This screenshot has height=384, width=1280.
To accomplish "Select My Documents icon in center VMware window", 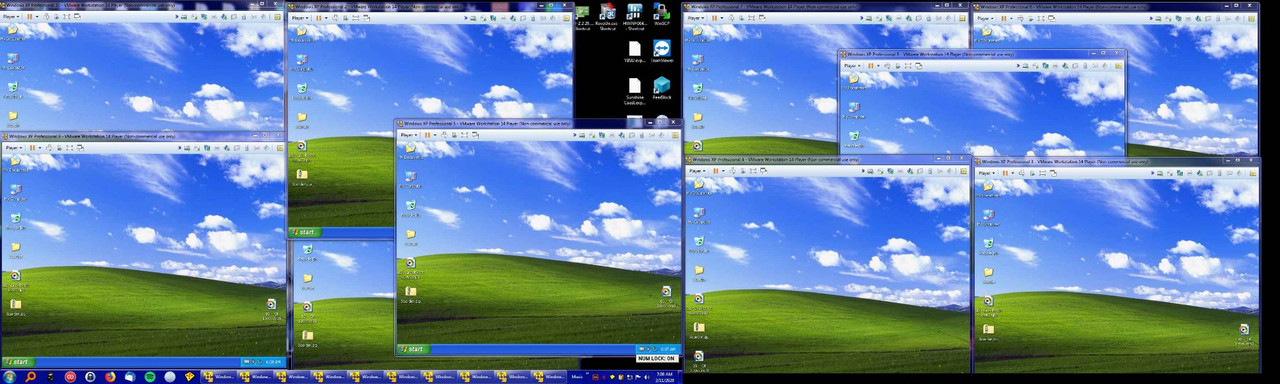I will click(x=410, y=150).
